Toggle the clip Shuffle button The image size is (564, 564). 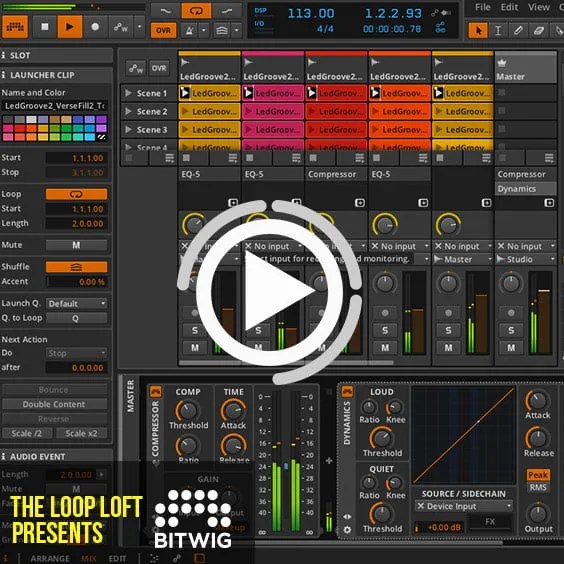(76, 267)
